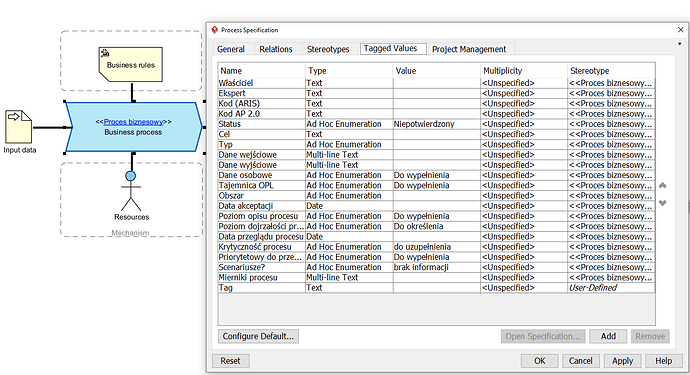Click the small dropdown arrow under close button
The width and height of the screenshot is (690, 375).
pyautogui.click(x=679, y=44)
